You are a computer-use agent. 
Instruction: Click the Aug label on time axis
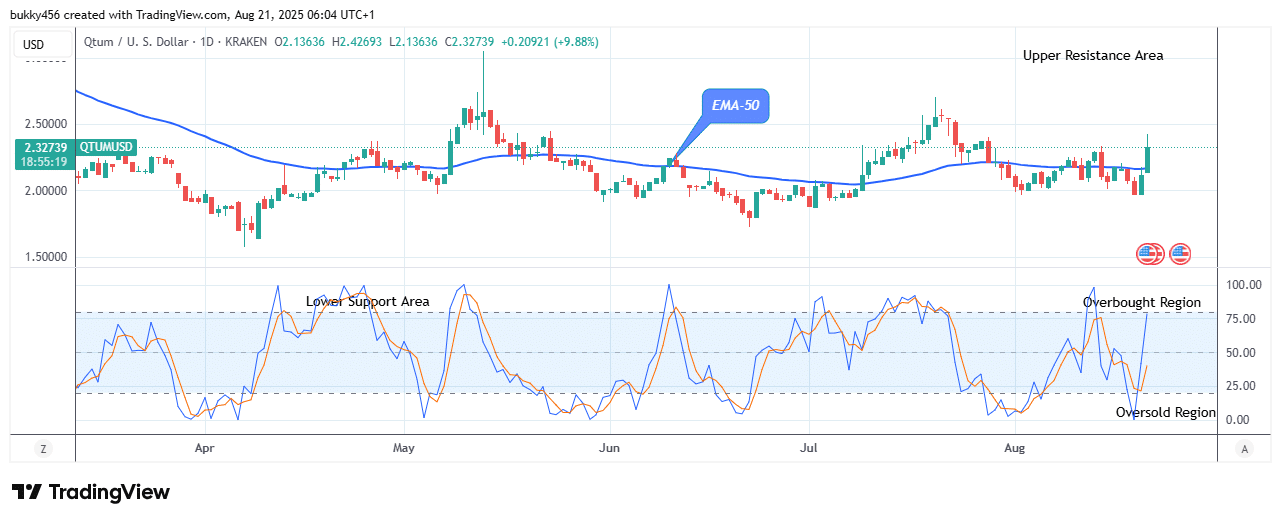click(x=1013, y=449)
